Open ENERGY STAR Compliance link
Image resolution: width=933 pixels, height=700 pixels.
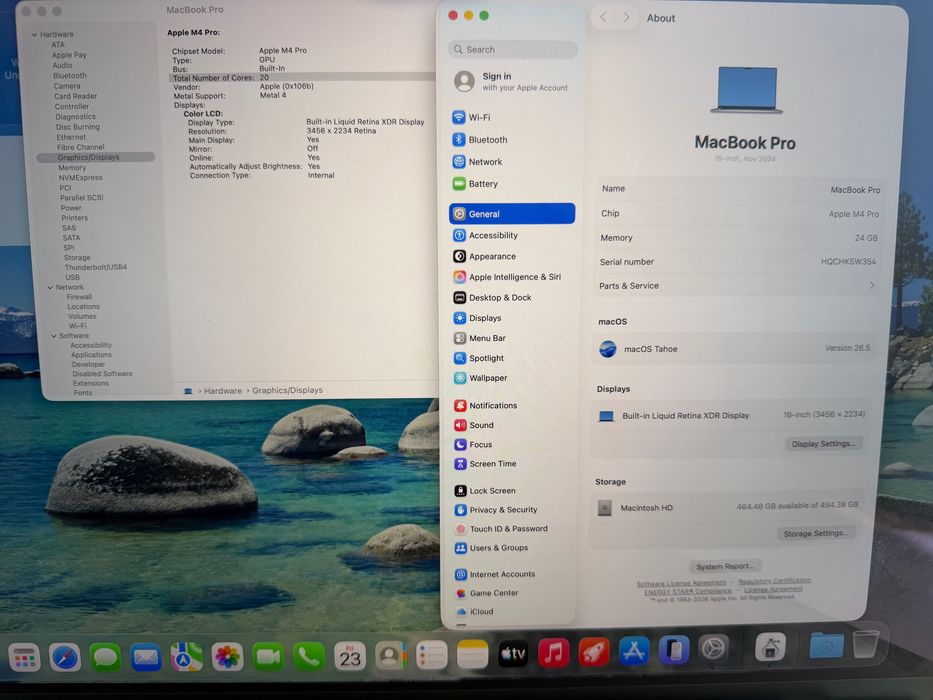point(688,591)
